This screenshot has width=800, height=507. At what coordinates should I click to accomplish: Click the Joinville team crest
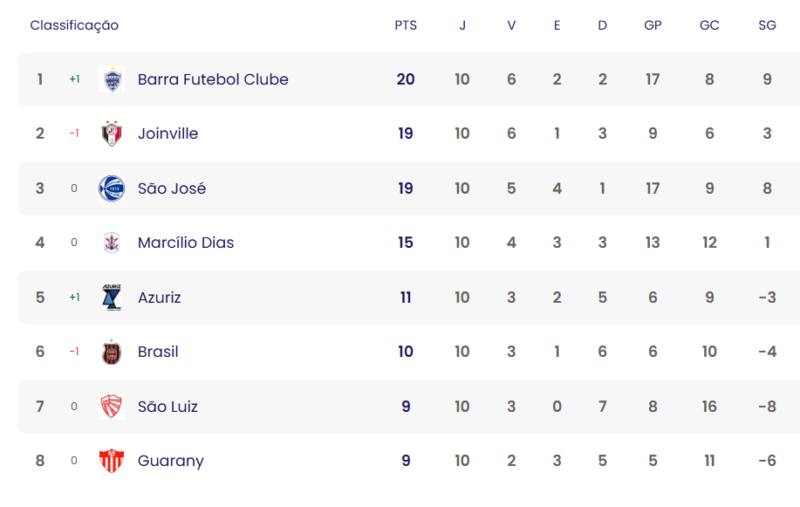point(112,134)
